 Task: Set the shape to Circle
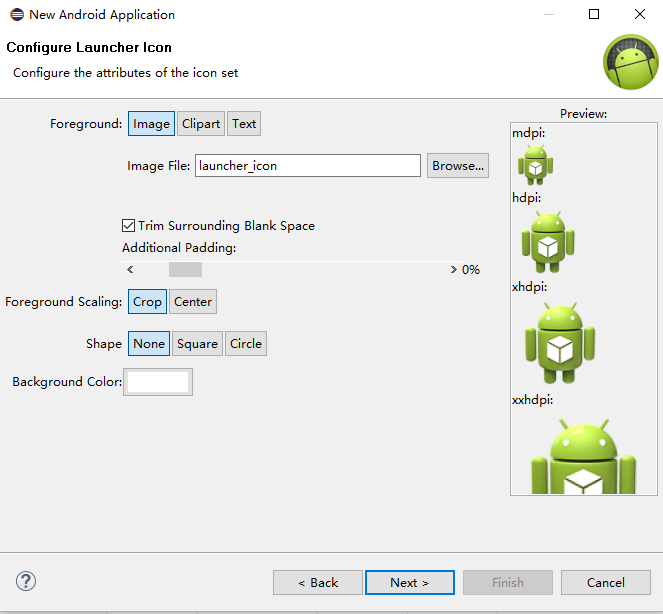246,343
